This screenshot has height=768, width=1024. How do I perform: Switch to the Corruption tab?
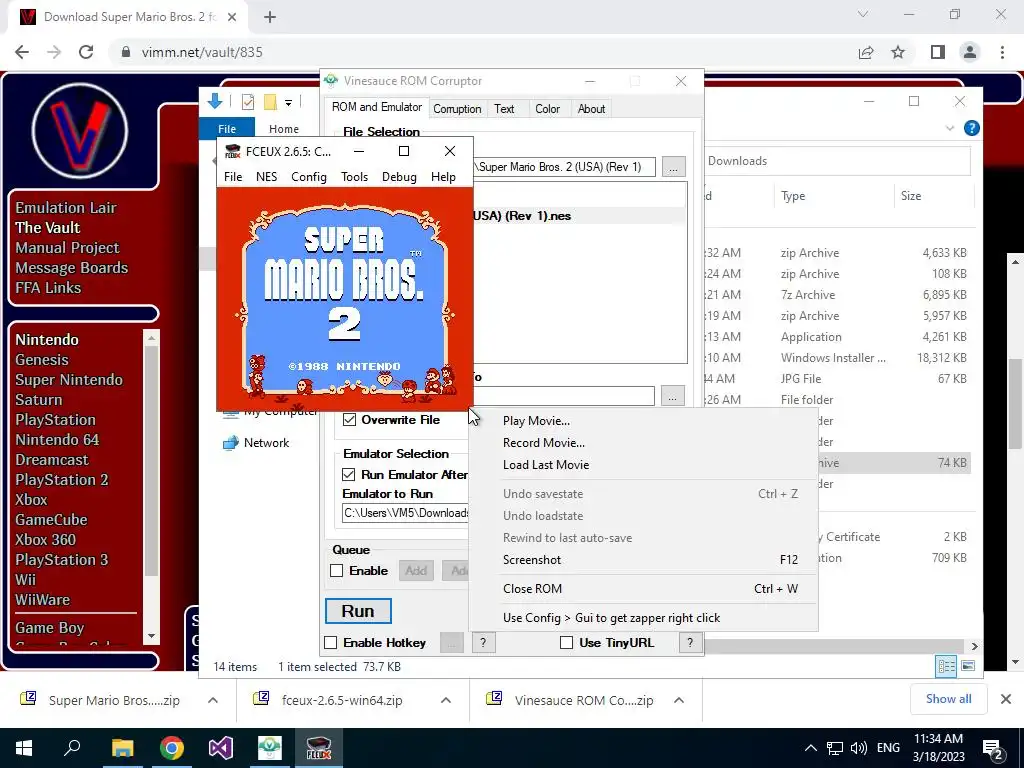pyautogui.click(x=457, y=109)
